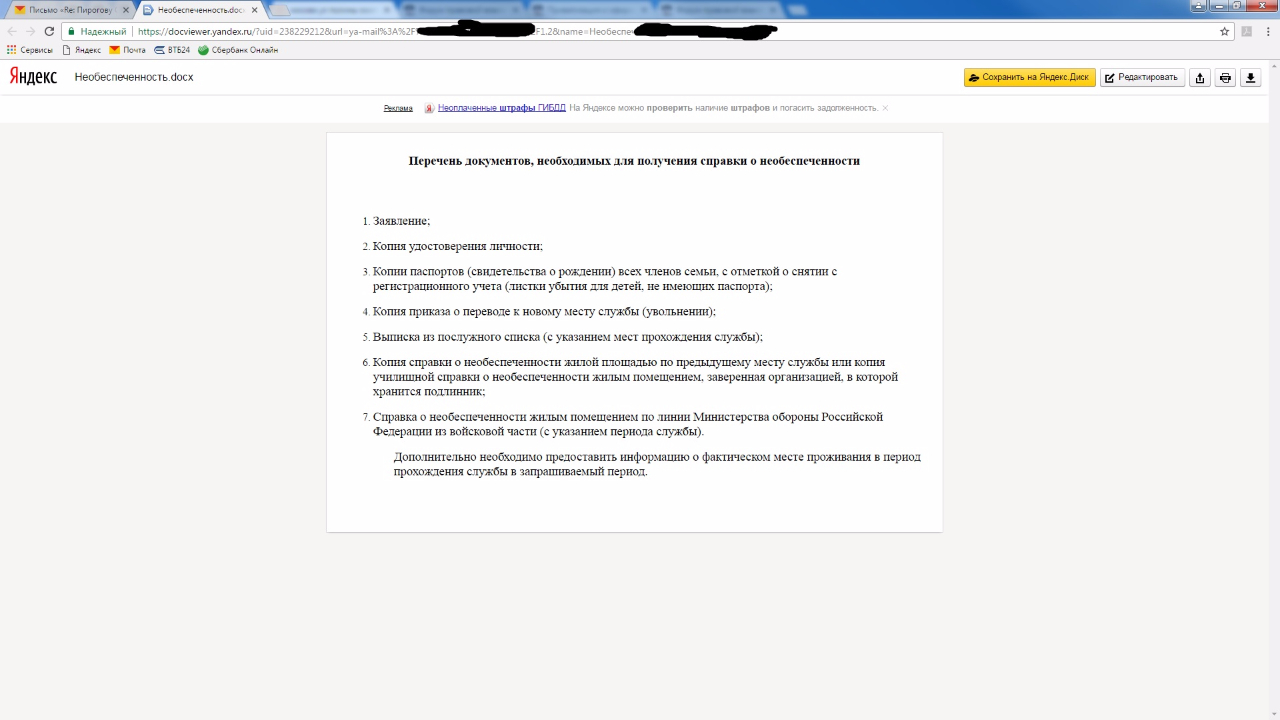The image size is (1280, 720).
Task: Print the document using printer icon
Action: tap(1225, 78)
